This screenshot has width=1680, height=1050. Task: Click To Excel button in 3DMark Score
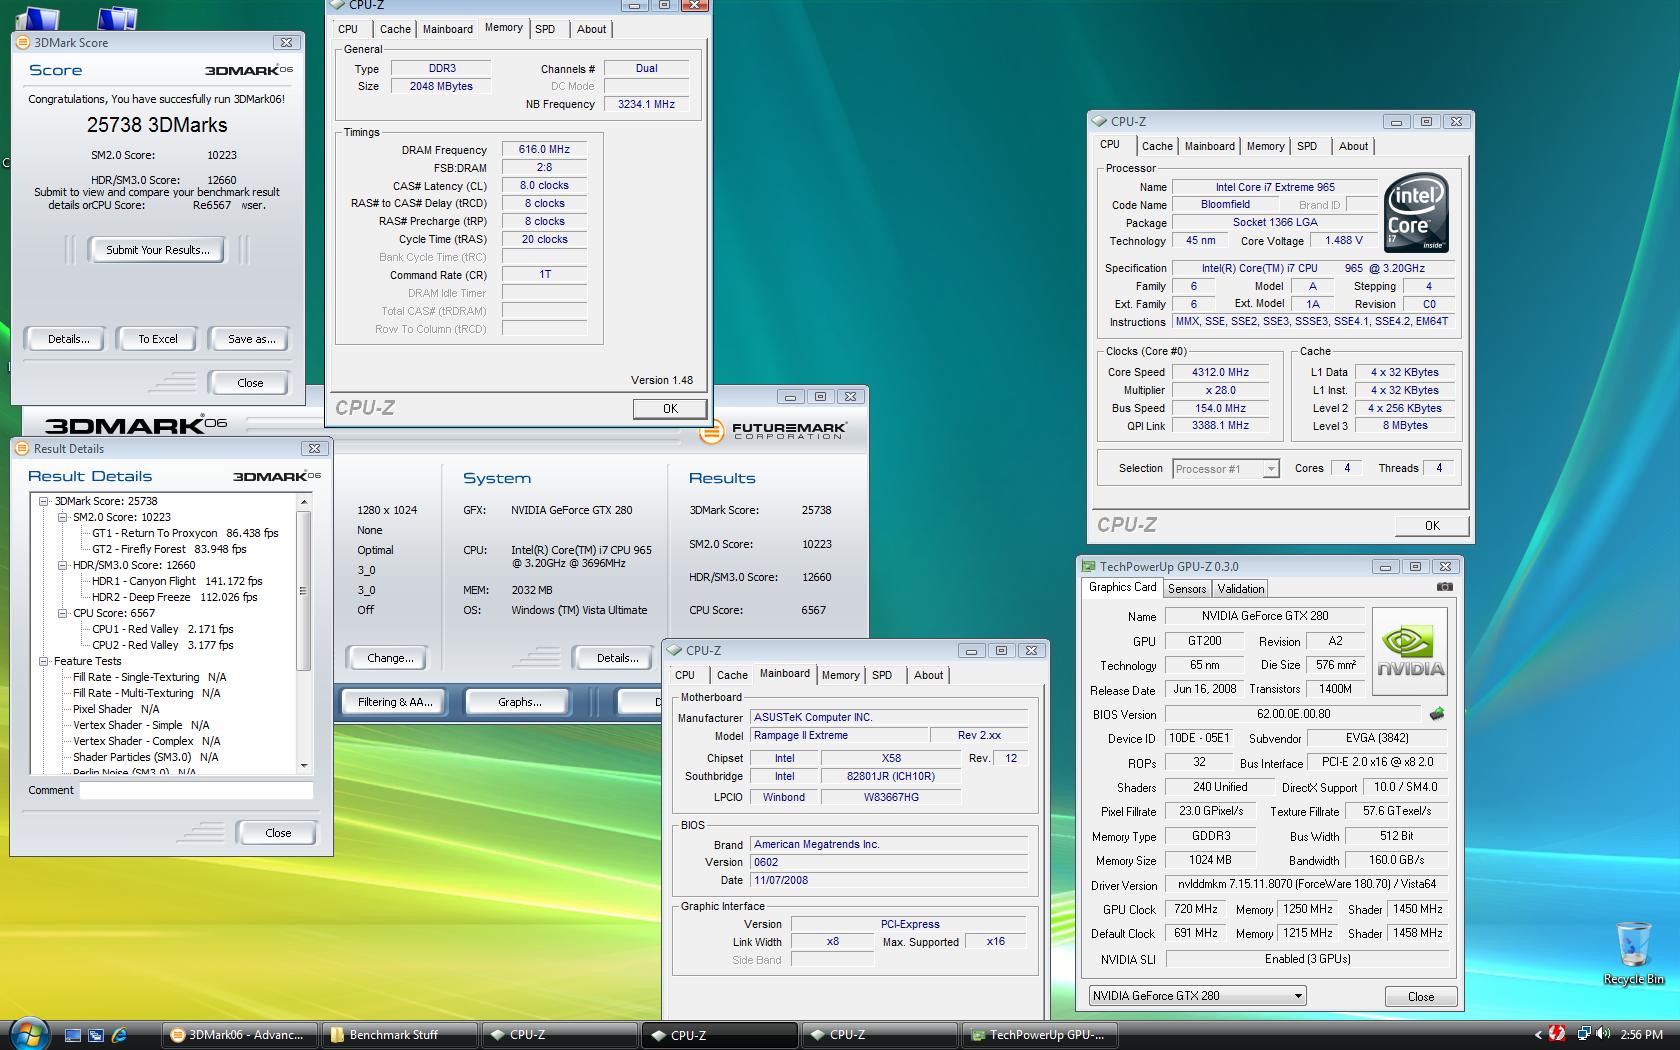coord(158,339)
